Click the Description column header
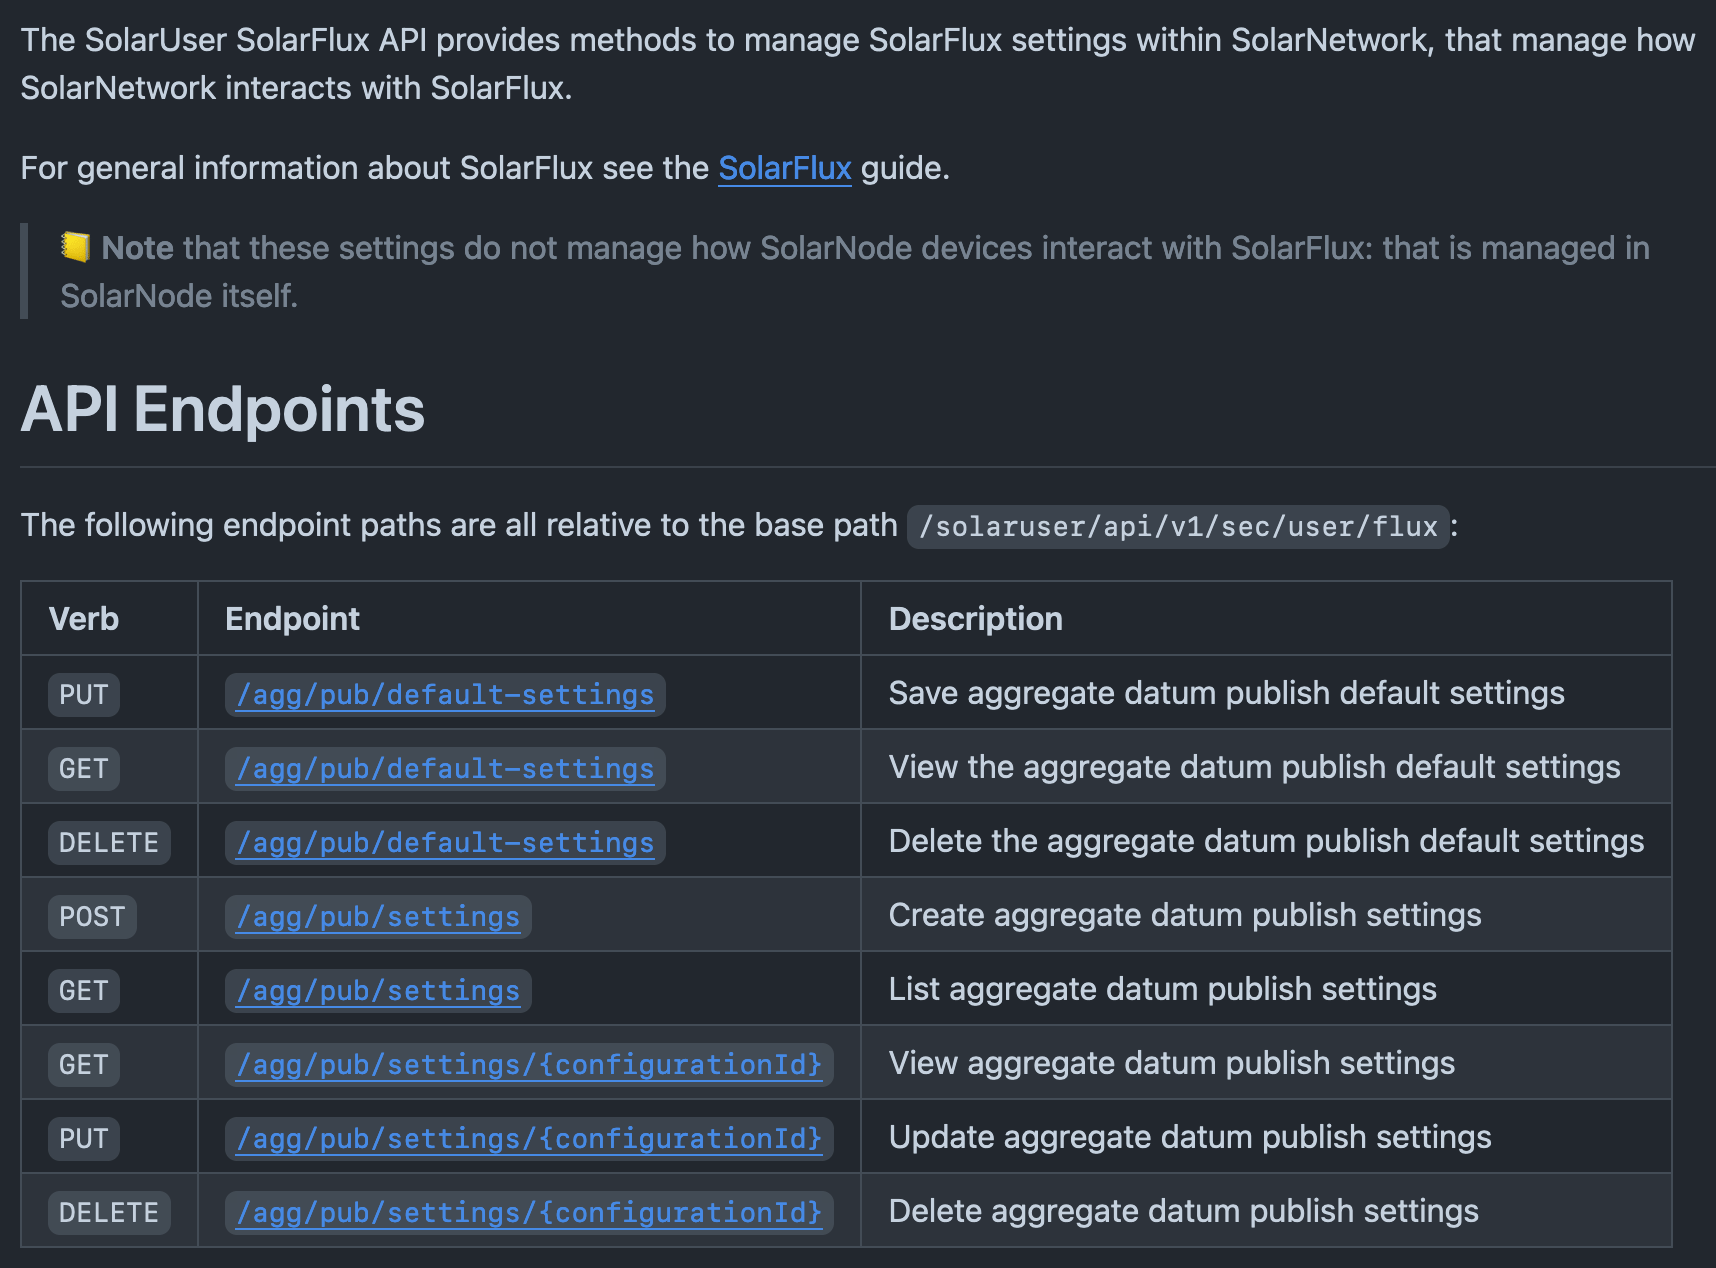Screen dimensions: 1716x1268 (976, 619)
